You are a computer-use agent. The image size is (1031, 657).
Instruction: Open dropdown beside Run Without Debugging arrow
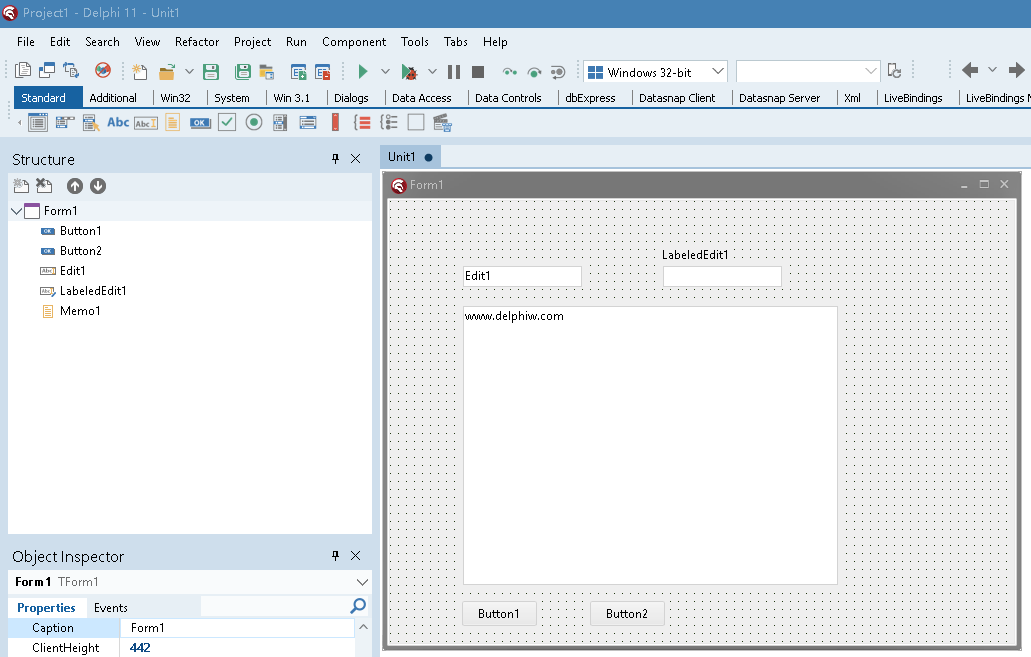tap(385, 71)
